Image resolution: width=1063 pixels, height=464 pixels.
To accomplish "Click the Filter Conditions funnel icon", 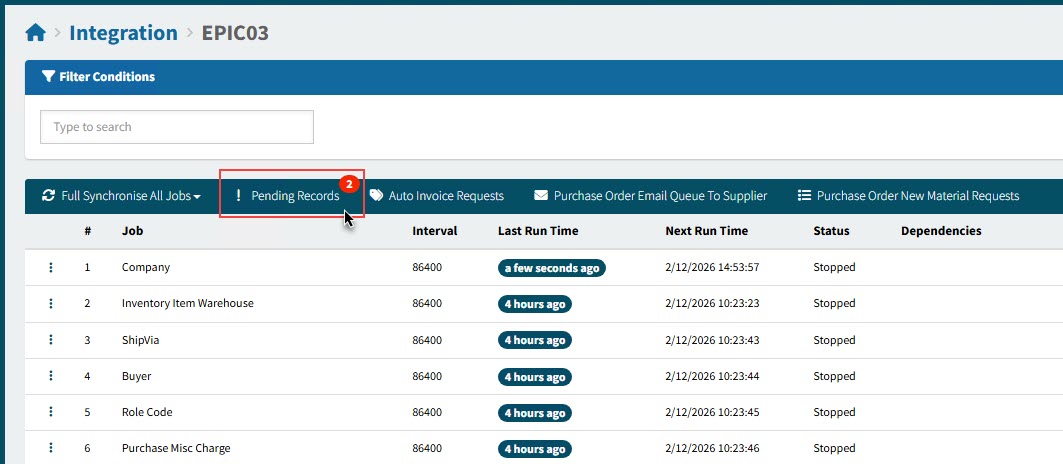I will click(x=48, y=77).
